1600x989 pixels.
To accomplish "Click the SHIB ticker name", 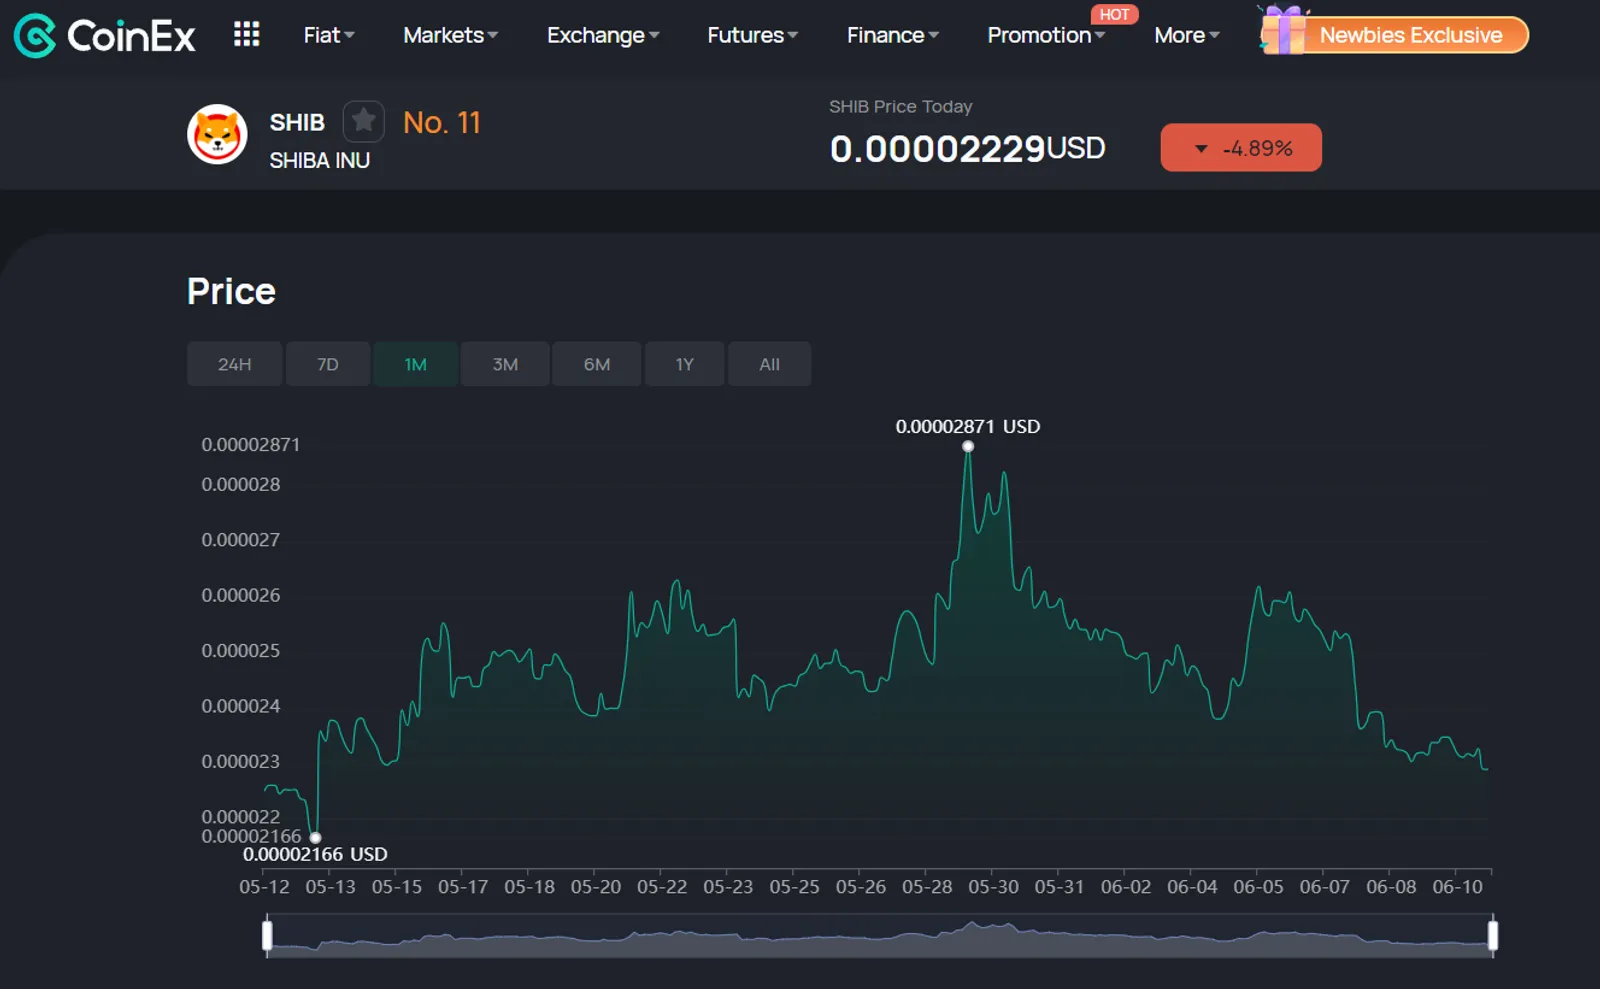I will (x=297, y=122).
